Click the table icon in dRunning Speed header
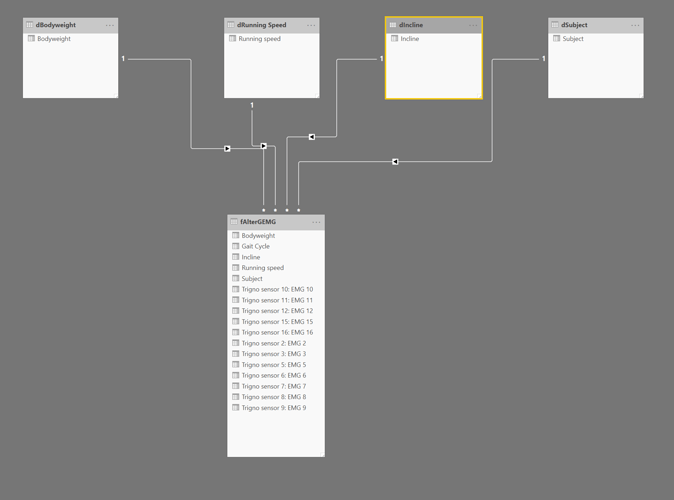674x500 pixels. 231,25
